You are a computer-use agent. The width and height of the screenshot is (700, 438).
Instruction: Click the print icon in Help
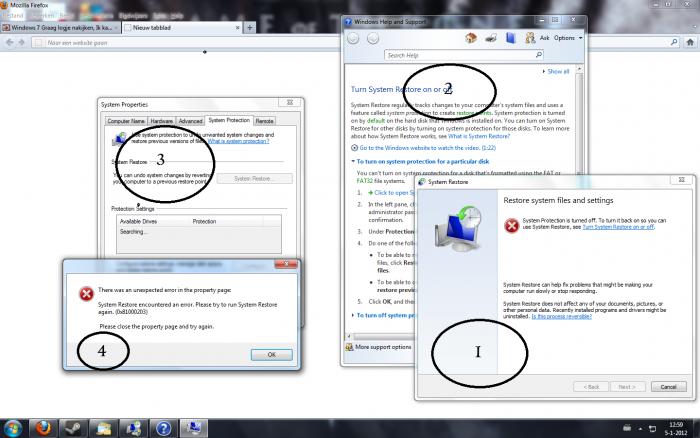coord(491,38)
